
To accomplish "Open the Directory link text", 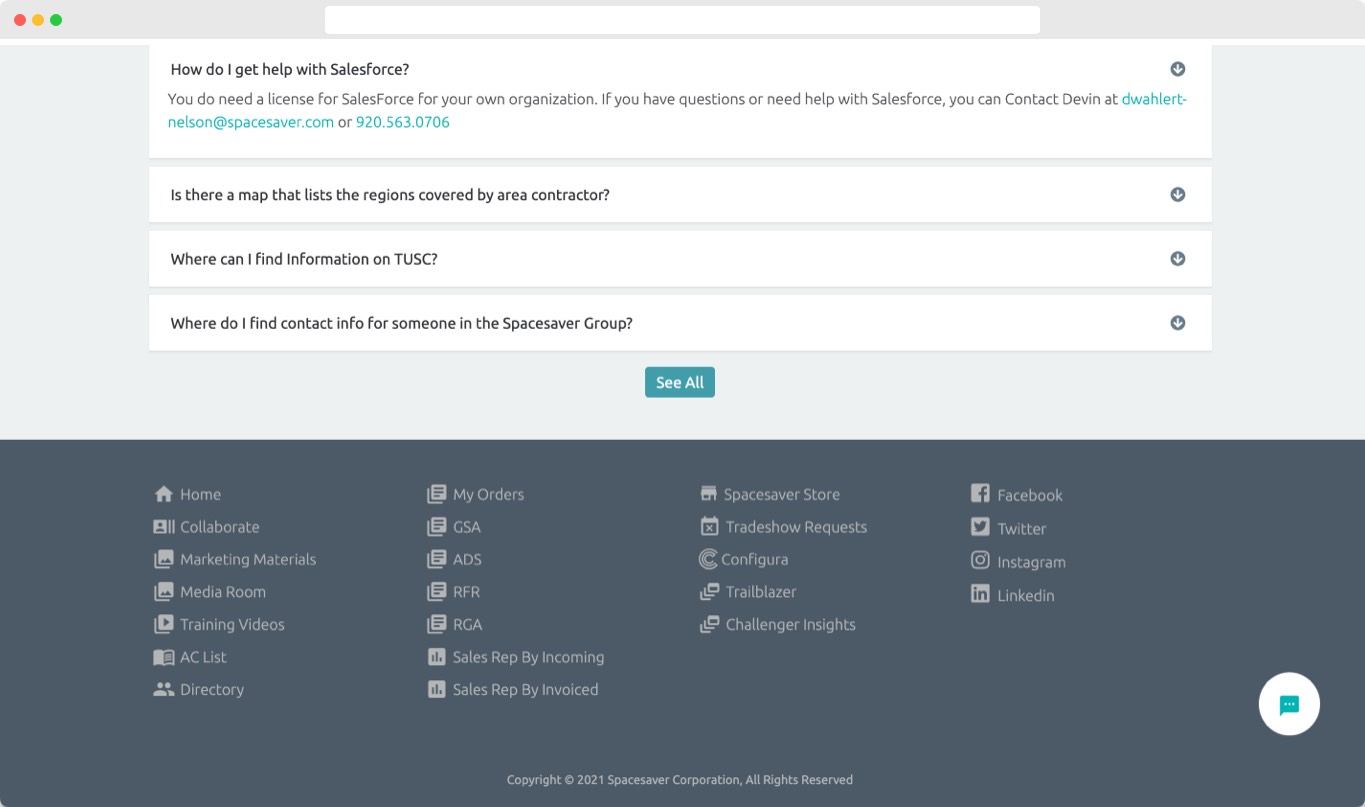I will (212, 690).
